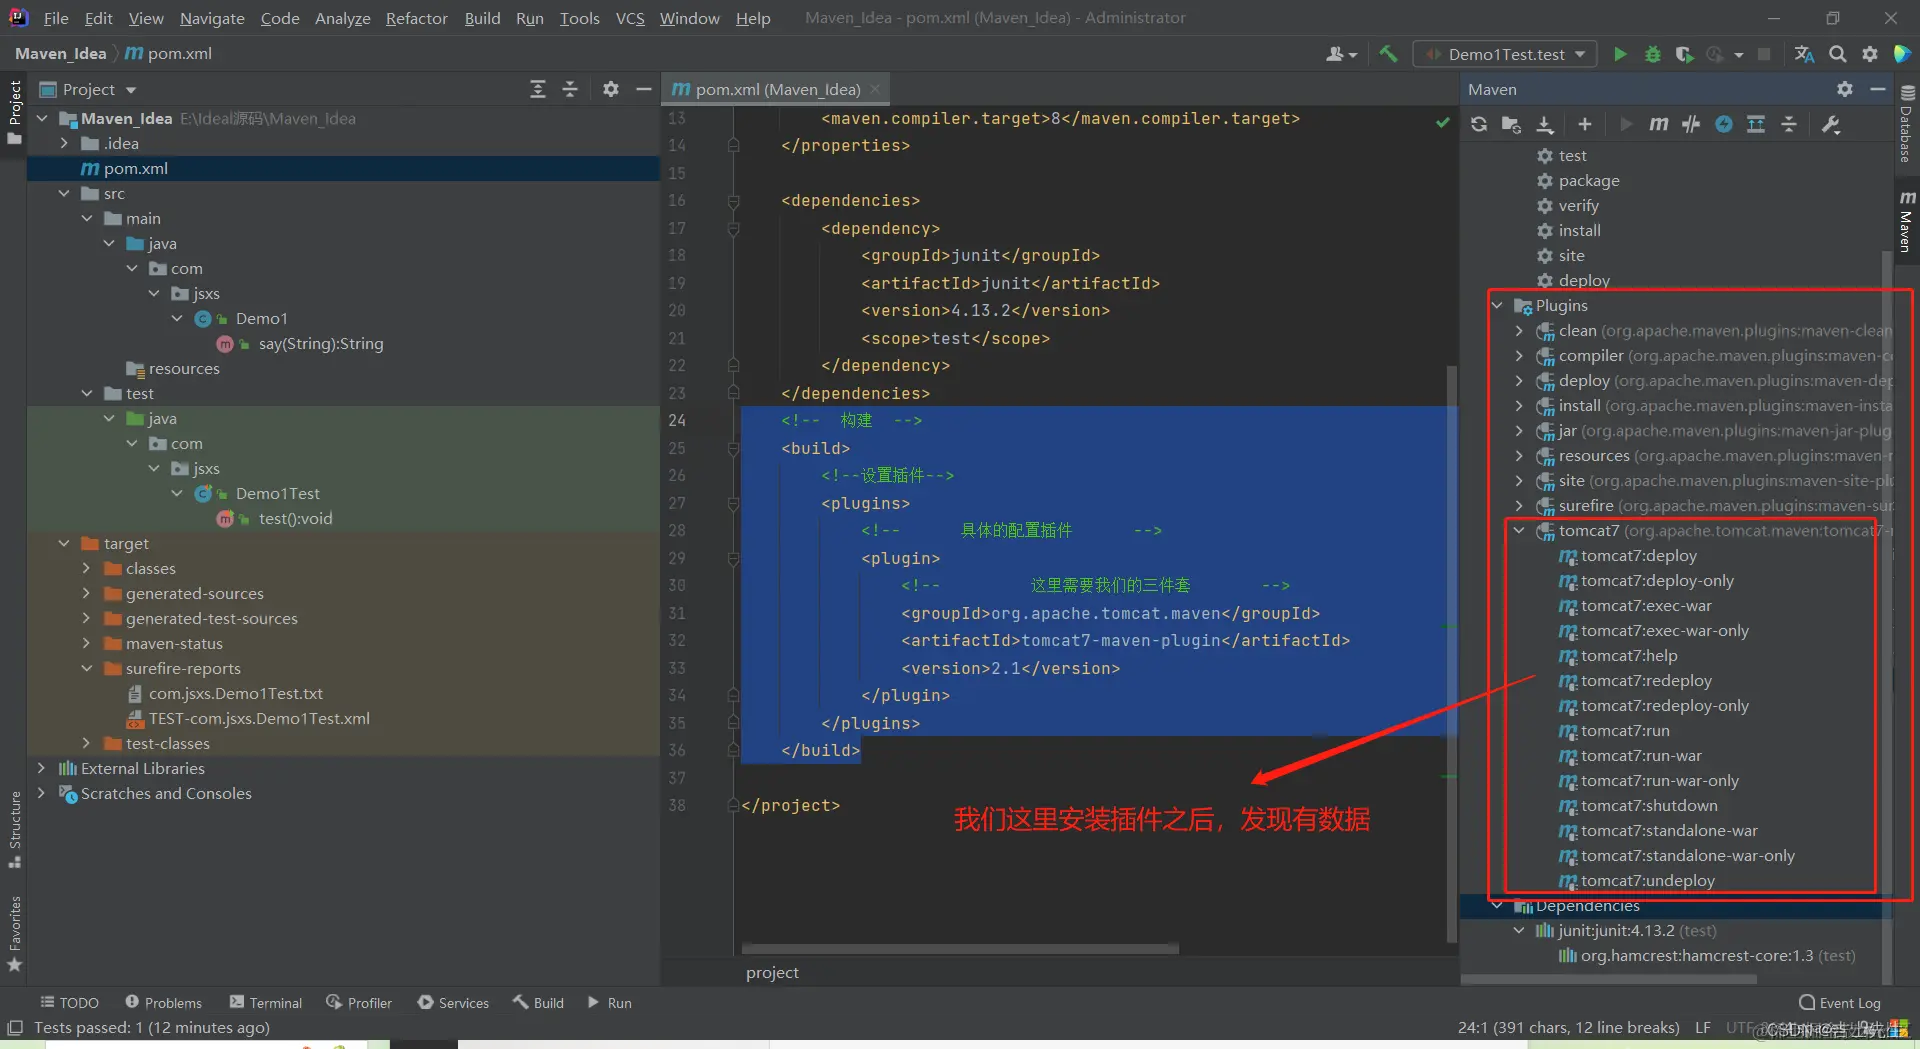Image resolution: width=1920 pixels, height=1049 pixels.
Task: Open the Services tool window
Action: coord(453,1003)
